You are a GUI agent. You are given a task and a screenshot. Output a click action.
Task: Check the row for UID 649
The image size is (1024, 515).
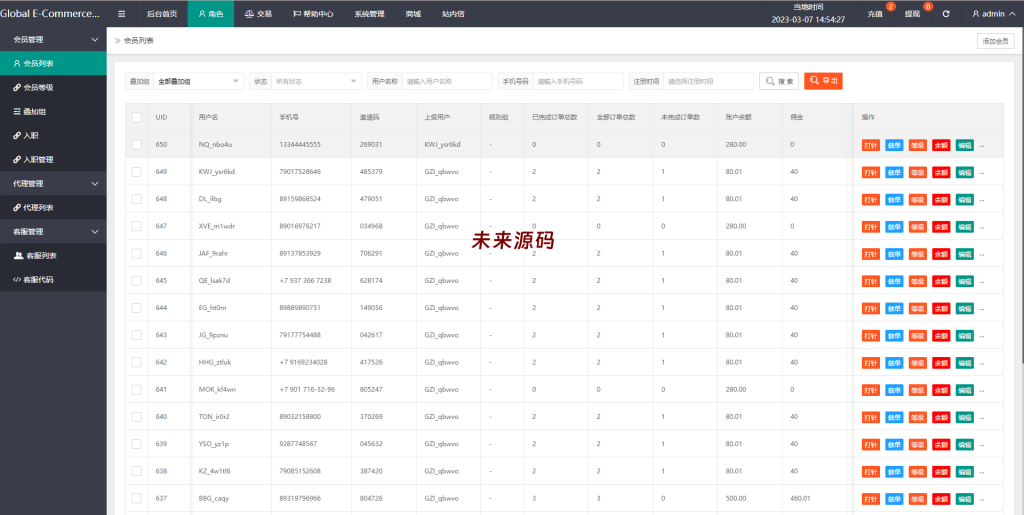pos(136,172)
